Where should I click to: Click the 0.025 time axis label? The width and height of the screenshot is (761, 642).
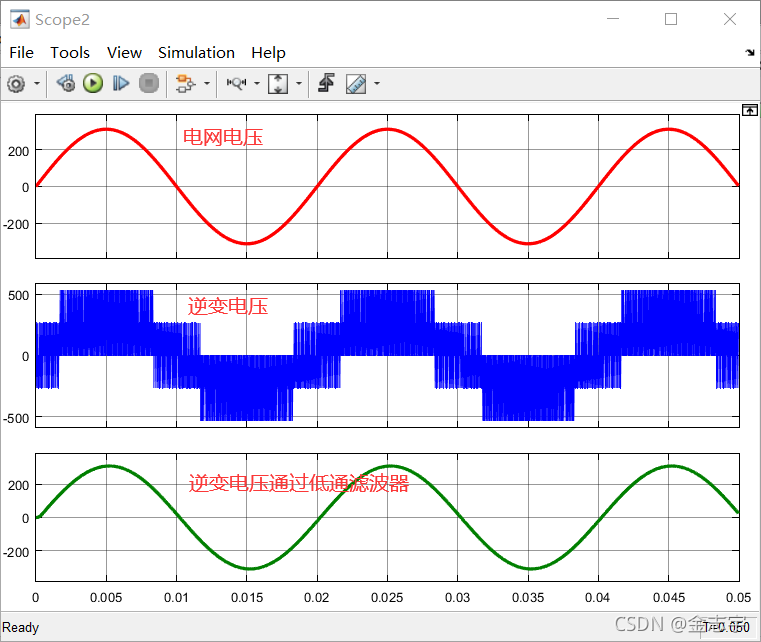click(387, 597)
